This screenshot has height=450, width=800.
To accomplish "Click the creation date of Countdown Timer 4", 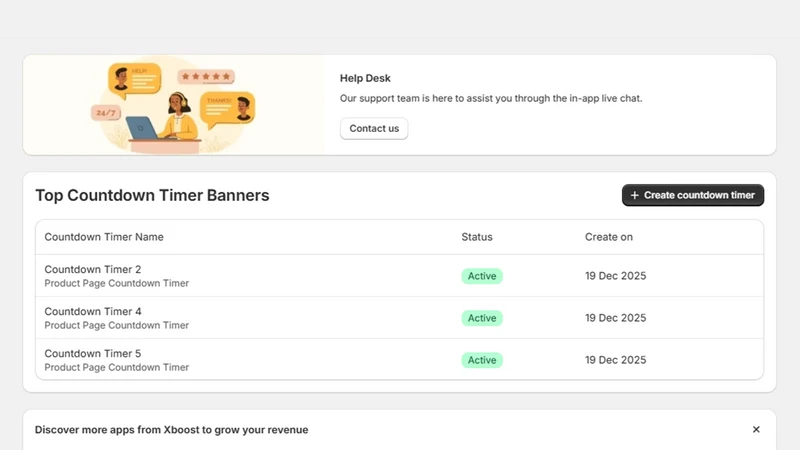I will [615, 318].
